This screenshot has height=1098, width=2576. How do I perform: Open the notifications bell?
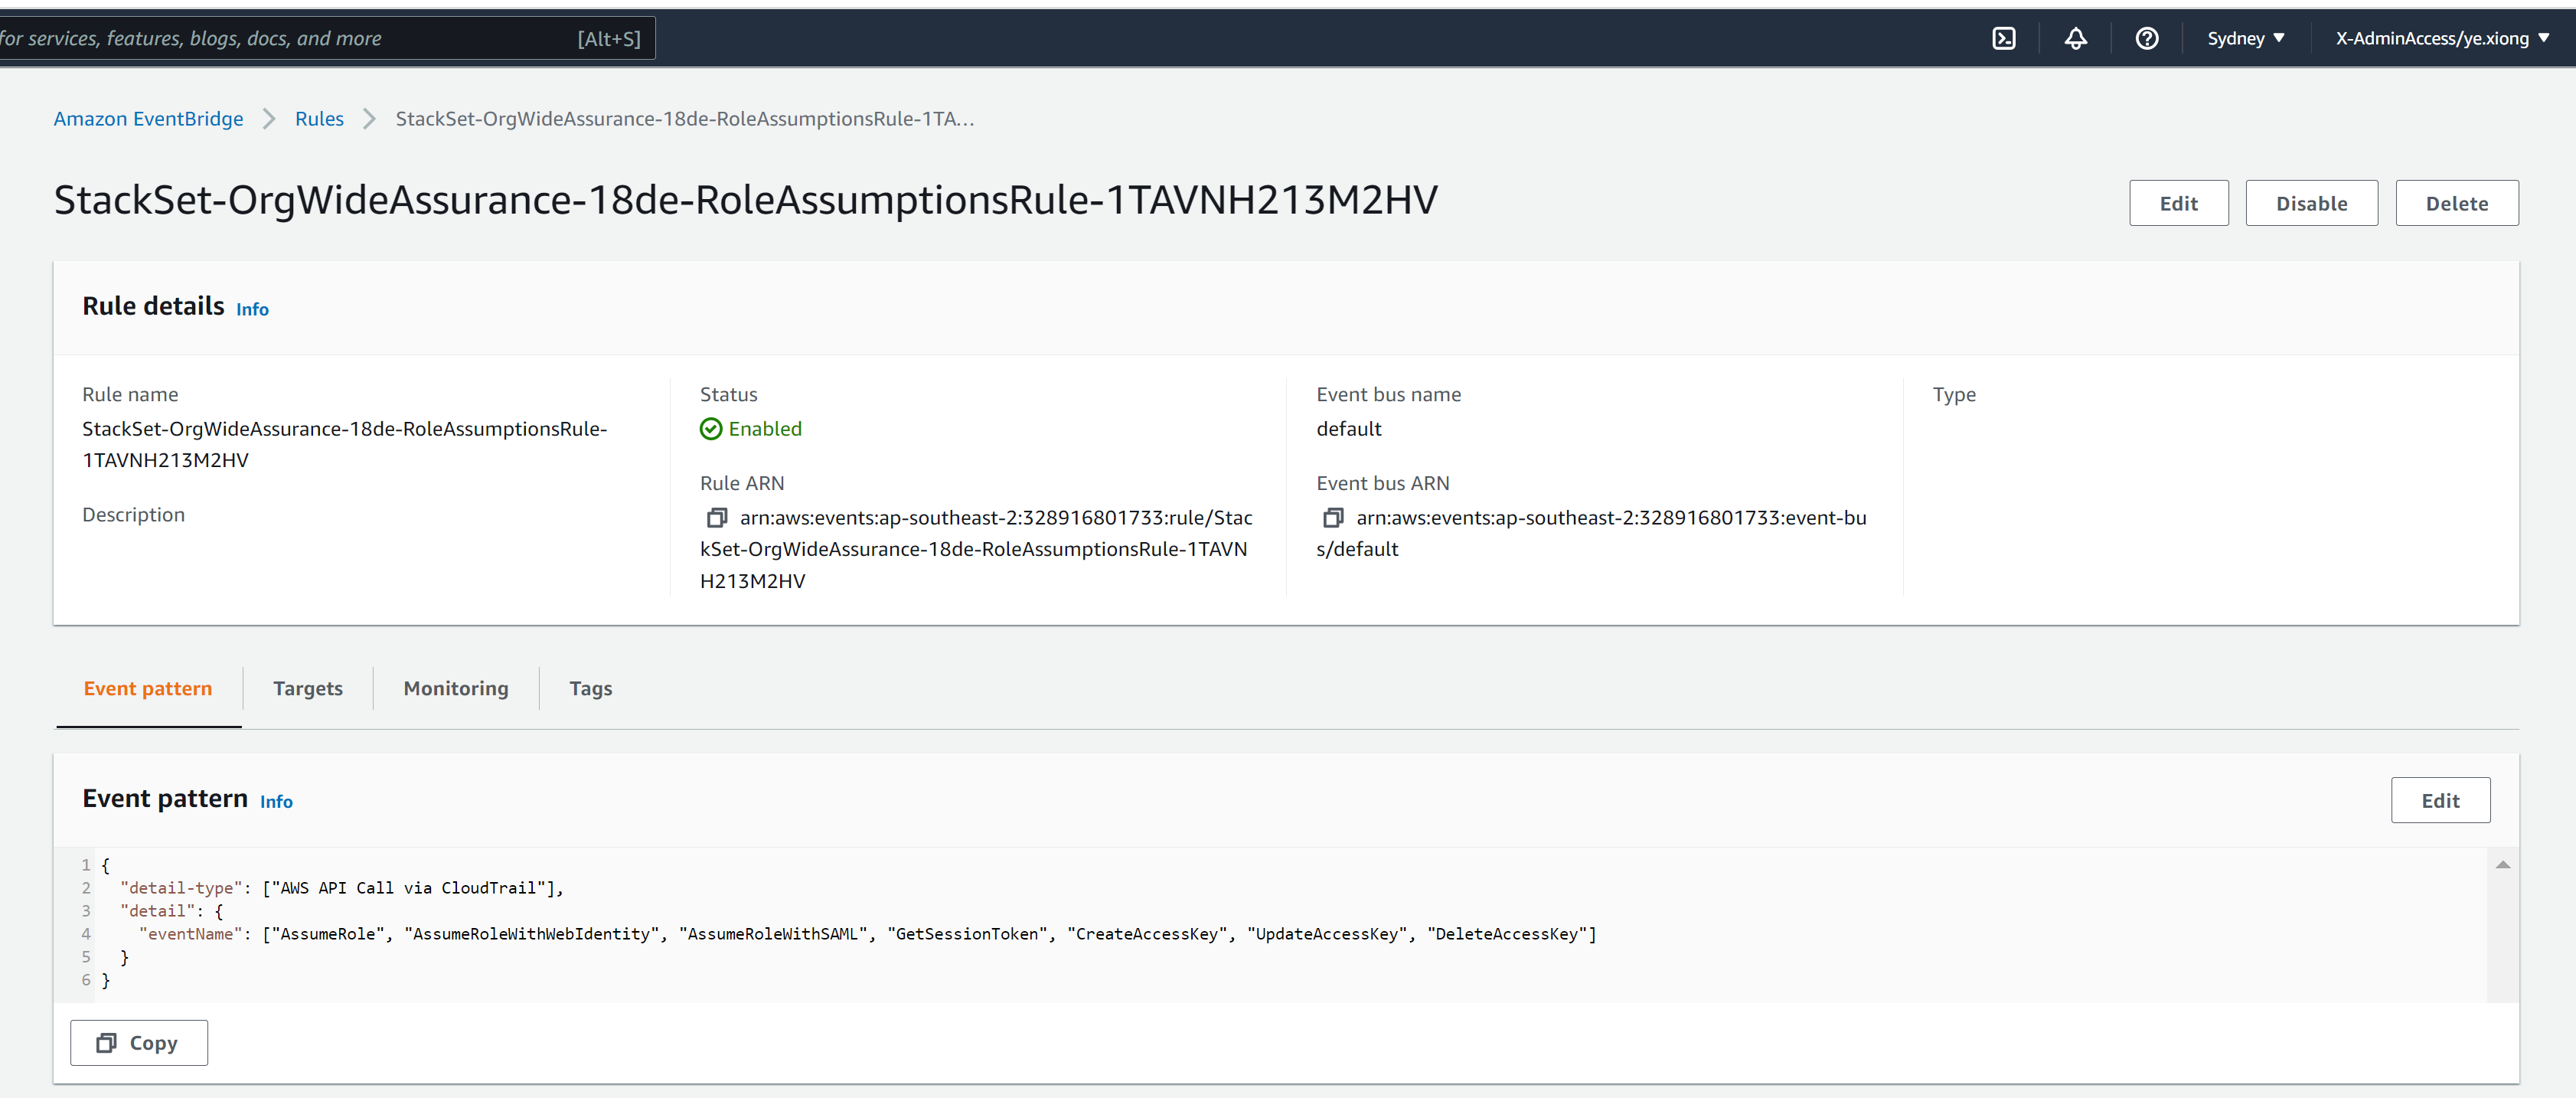point(2076,38)
